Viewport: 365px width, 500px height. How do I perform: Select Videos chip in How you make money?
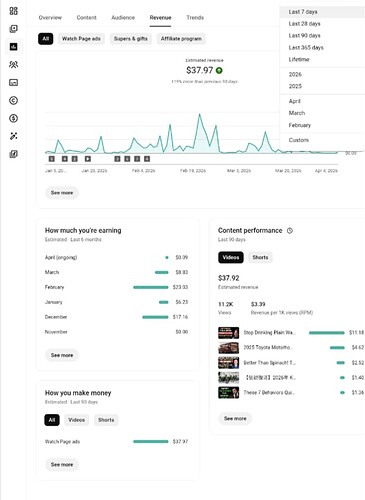click(x=76, y=420)
